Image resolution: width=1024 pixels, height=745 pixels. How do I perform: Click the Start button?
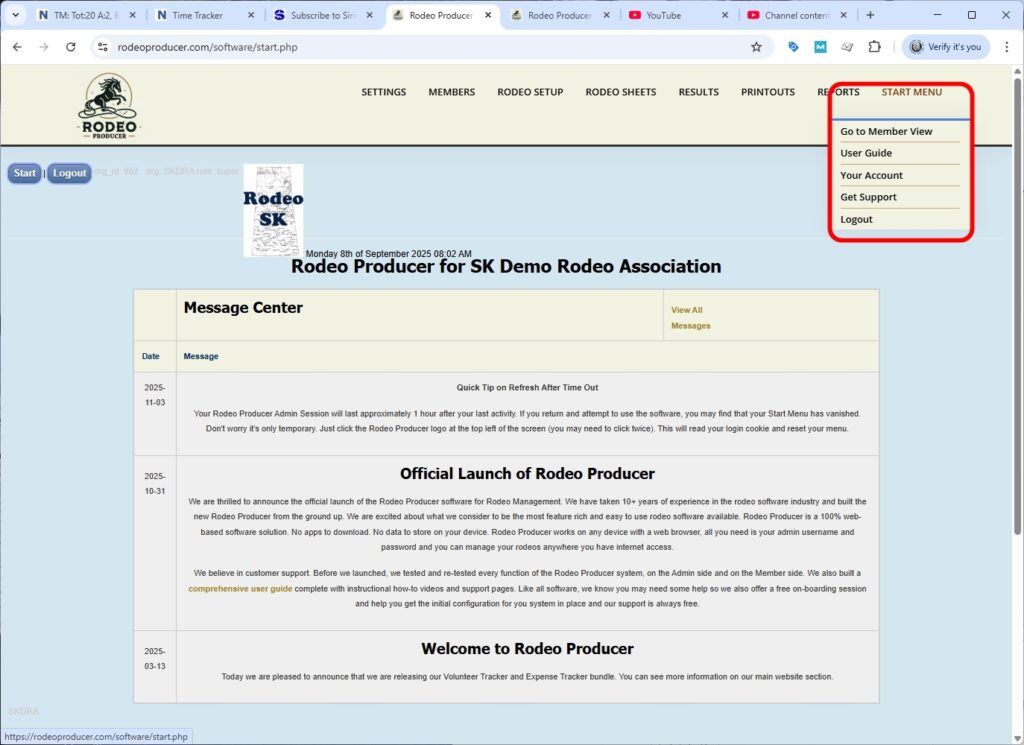tap(23, 173)
